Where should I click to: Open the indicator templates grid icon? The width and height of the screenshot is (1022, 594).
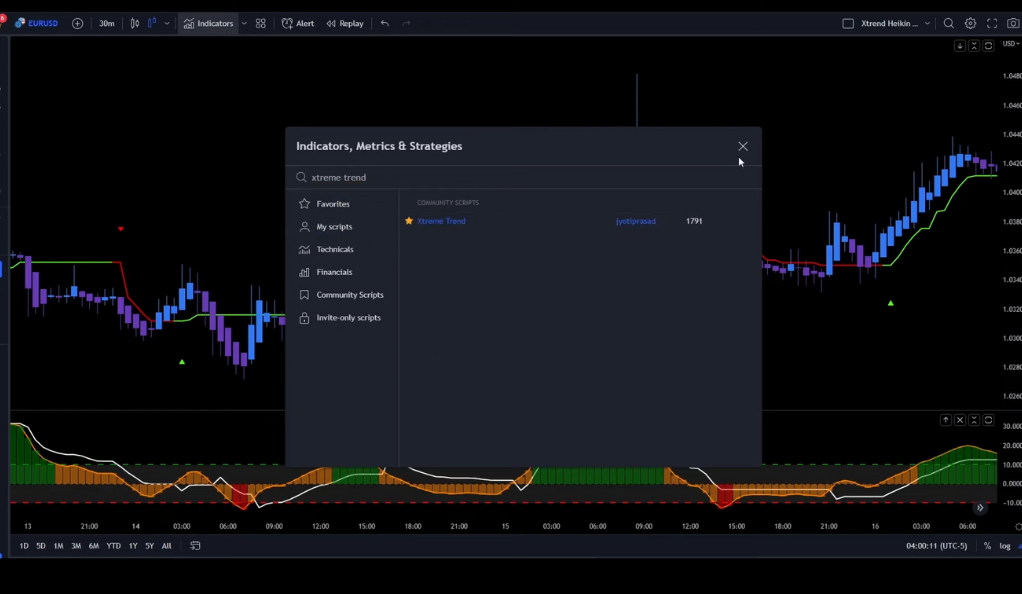click(x=261, y=23)
